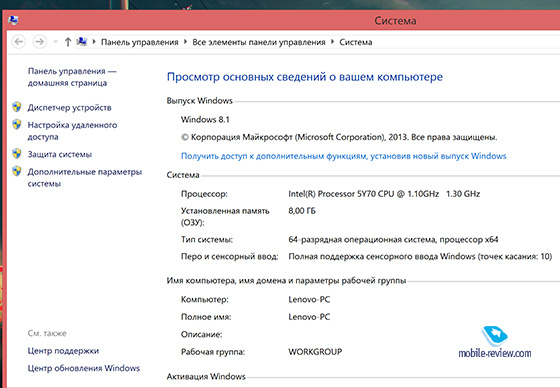Open Защита системы link
560x388 pixels.
pyautogui.click(x=60, y=154)
